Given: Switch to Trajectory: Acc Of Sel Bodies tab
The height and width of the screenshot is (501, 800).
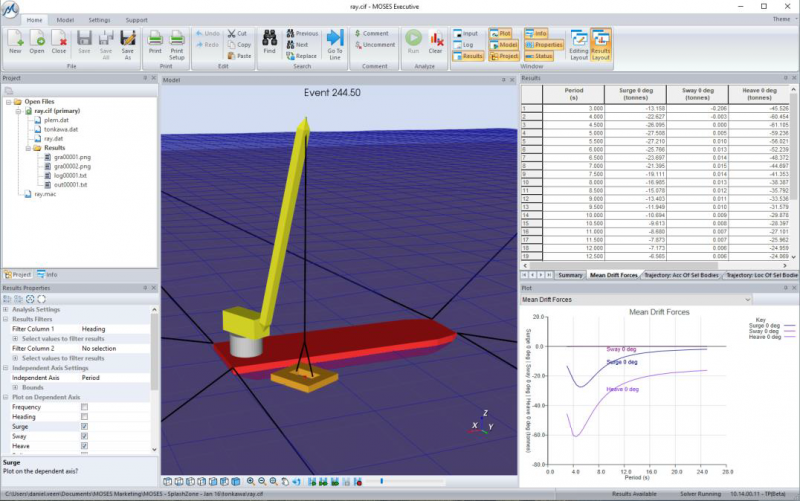Looking at the screenshot, I should point(681,275).
